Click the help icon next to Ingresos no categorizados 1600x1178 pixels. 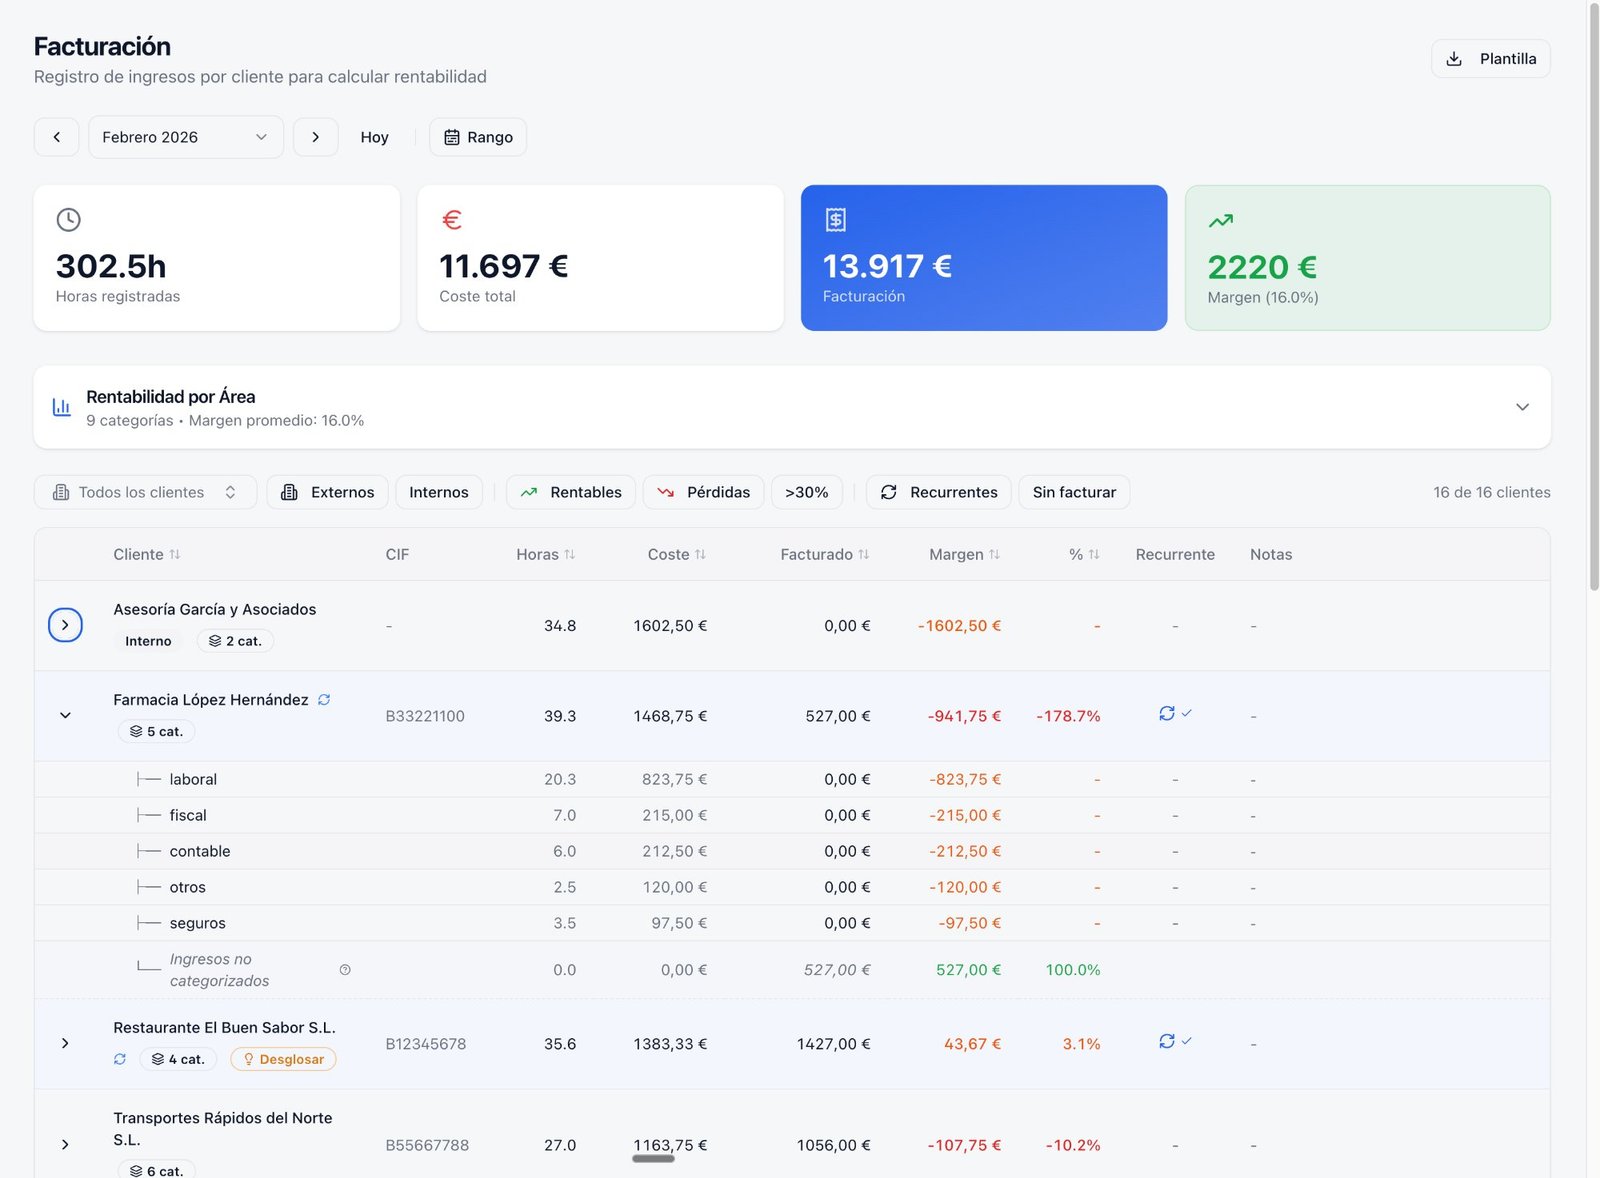tap(345, 970)
